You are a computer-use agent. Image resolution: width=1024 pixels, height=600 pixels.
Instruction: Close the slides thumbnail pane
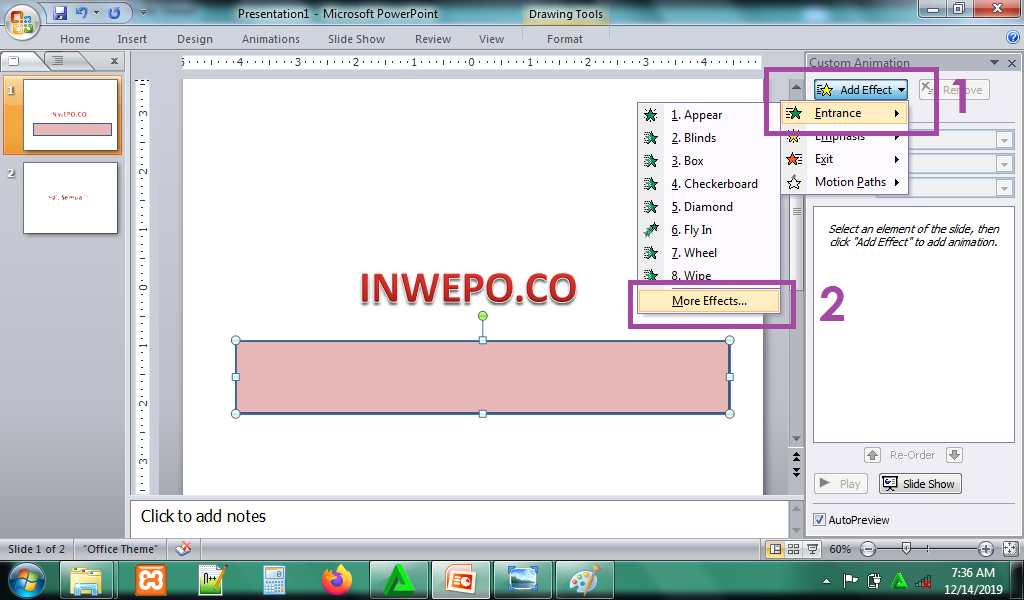click(114, 61)
